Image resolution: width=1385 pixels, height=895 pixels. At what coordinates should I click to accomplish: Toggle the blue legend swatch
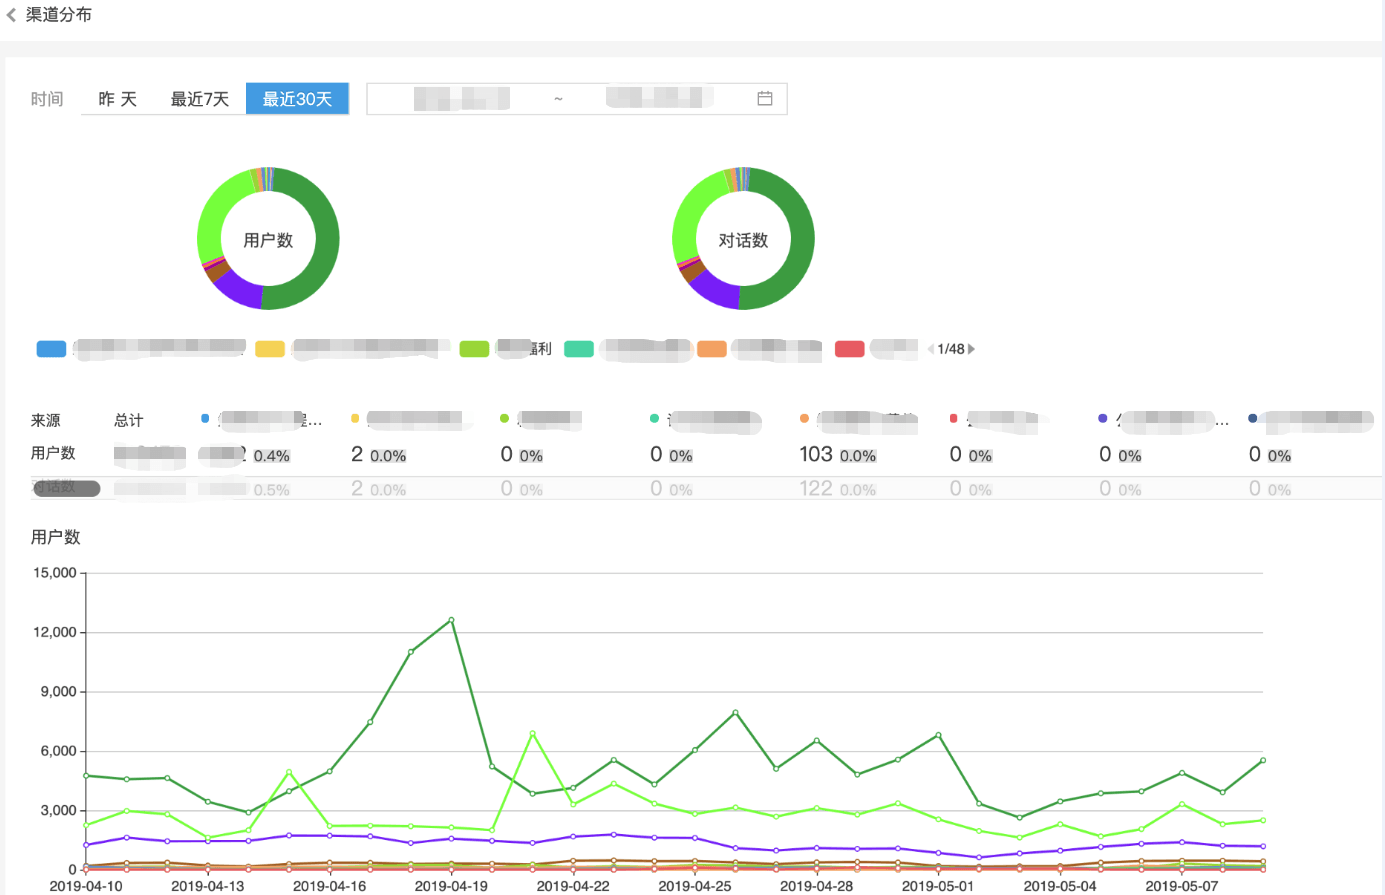51,349
